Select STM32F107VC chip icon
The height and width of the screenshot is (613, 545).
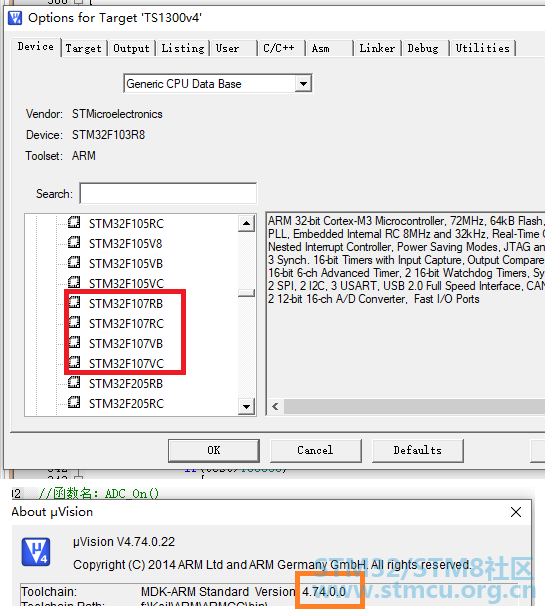pyautogui.click(x=74, y=363)
